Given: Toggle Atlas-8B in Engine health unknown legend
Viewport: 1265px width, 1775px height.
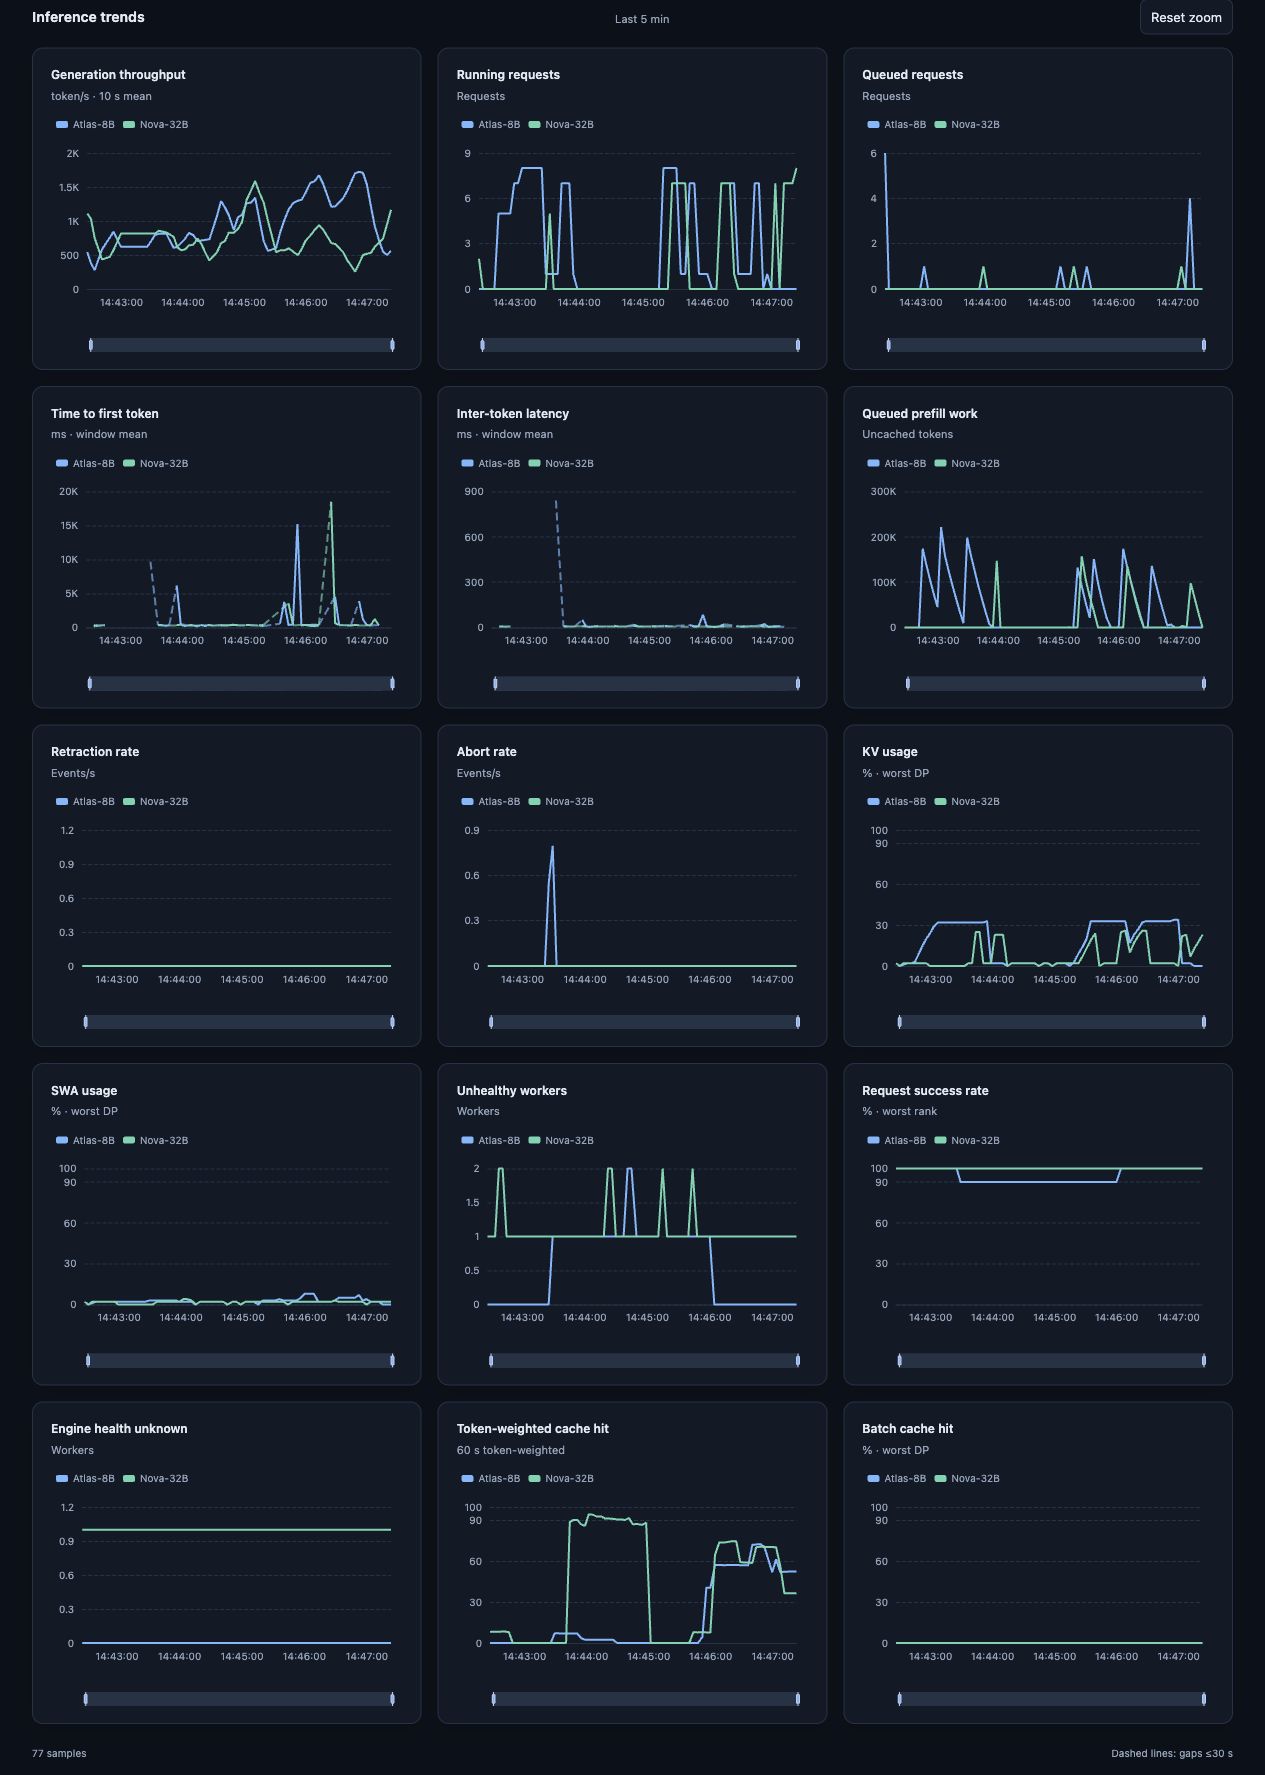Looking at the screenshot, I should point(85,1479).
